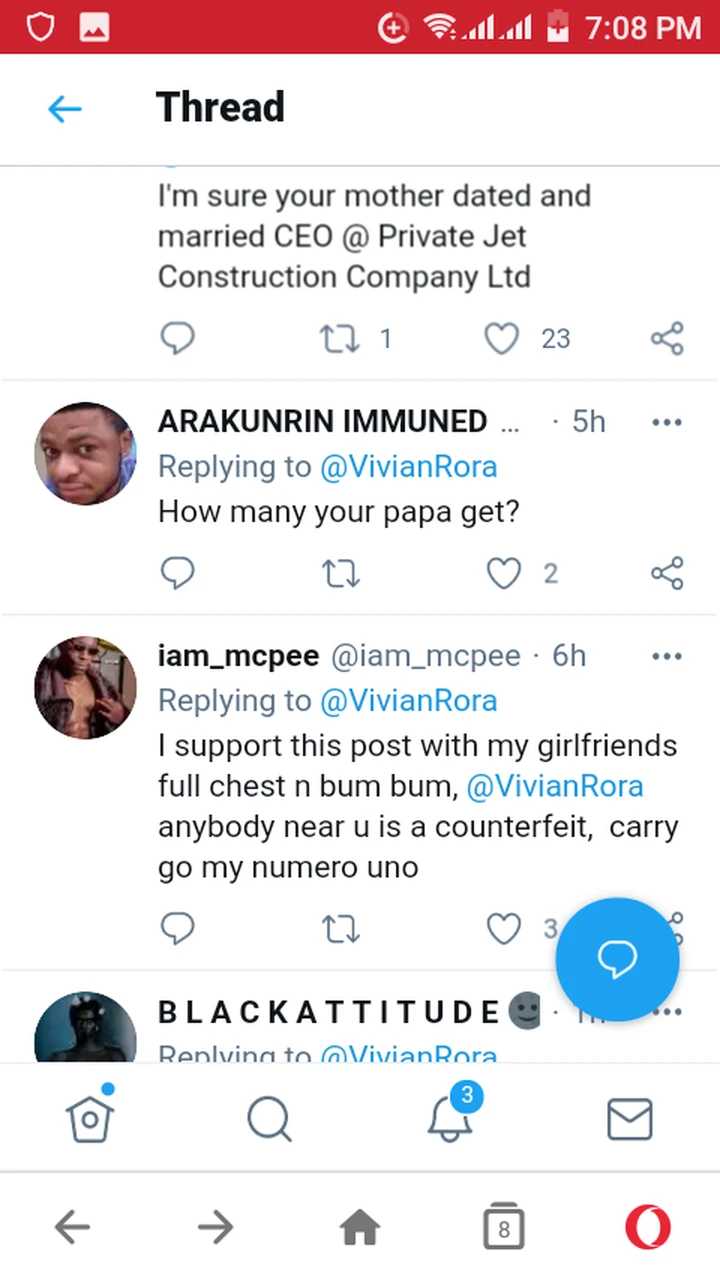Open ARAKUNRIN IMMUNED's profile picture
The width and height of the screenshot is (720, 1281).
click(85, 453)
